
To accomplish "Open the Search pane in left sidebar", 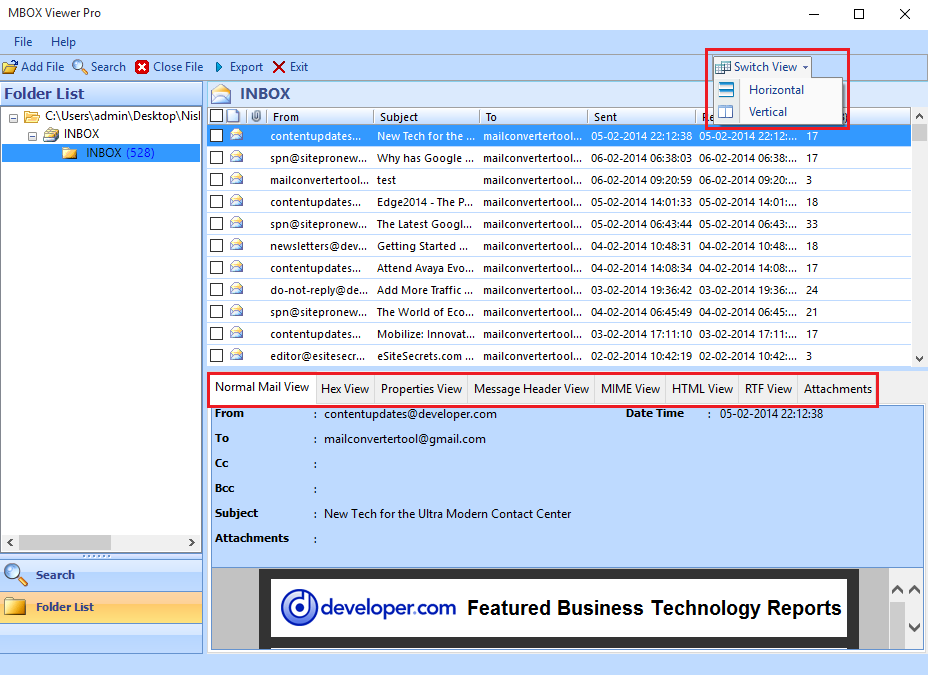I will pyautogui.click(x=55, y=575).
